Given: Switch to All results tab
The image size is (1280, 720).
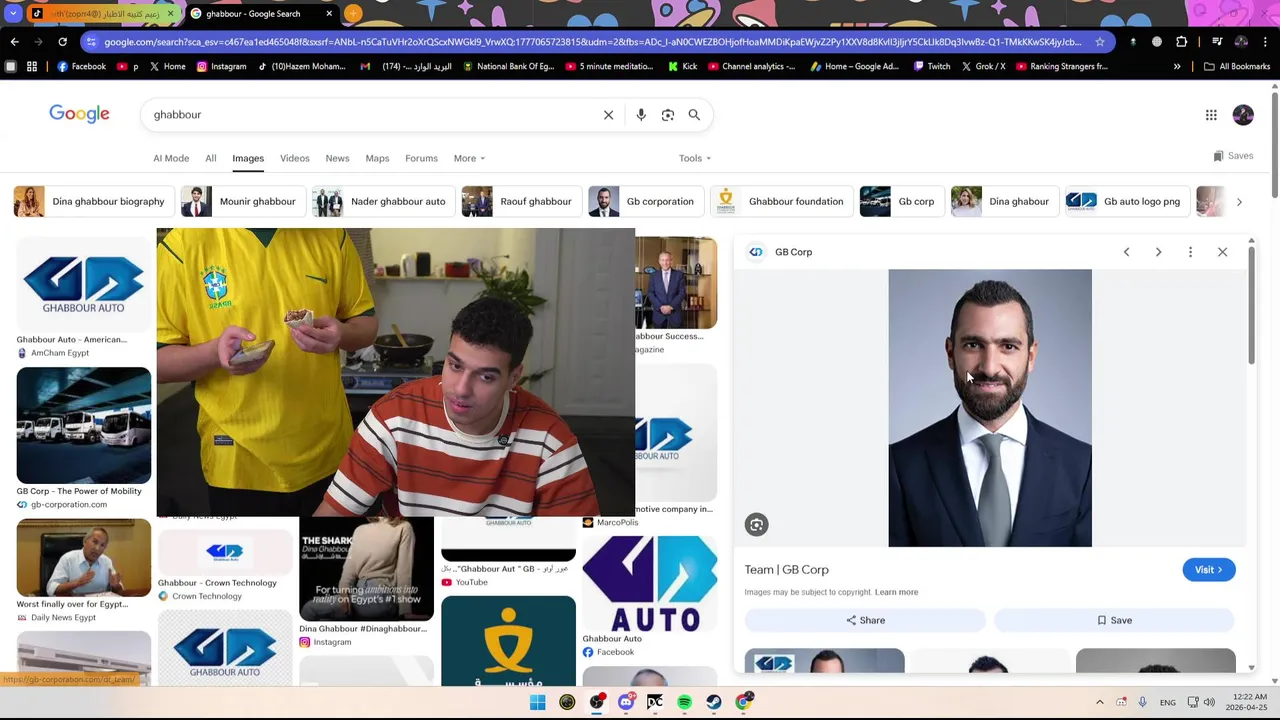Looking at the screenshot, I should [x=210, y=158].
